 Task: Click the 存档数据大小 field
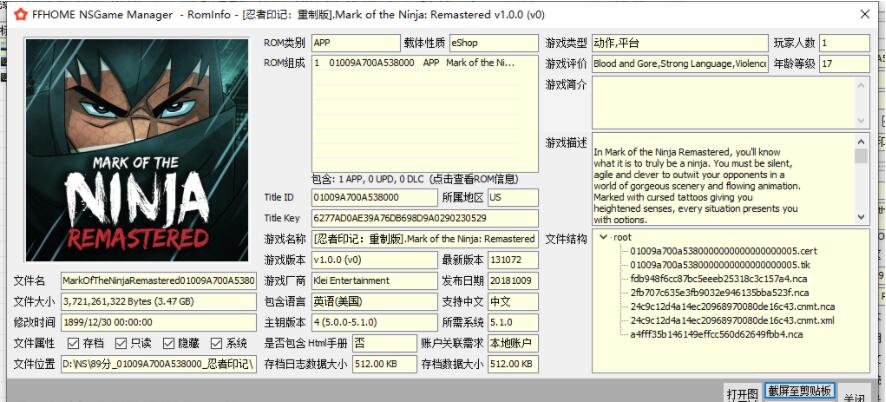(x=513, y=364)
